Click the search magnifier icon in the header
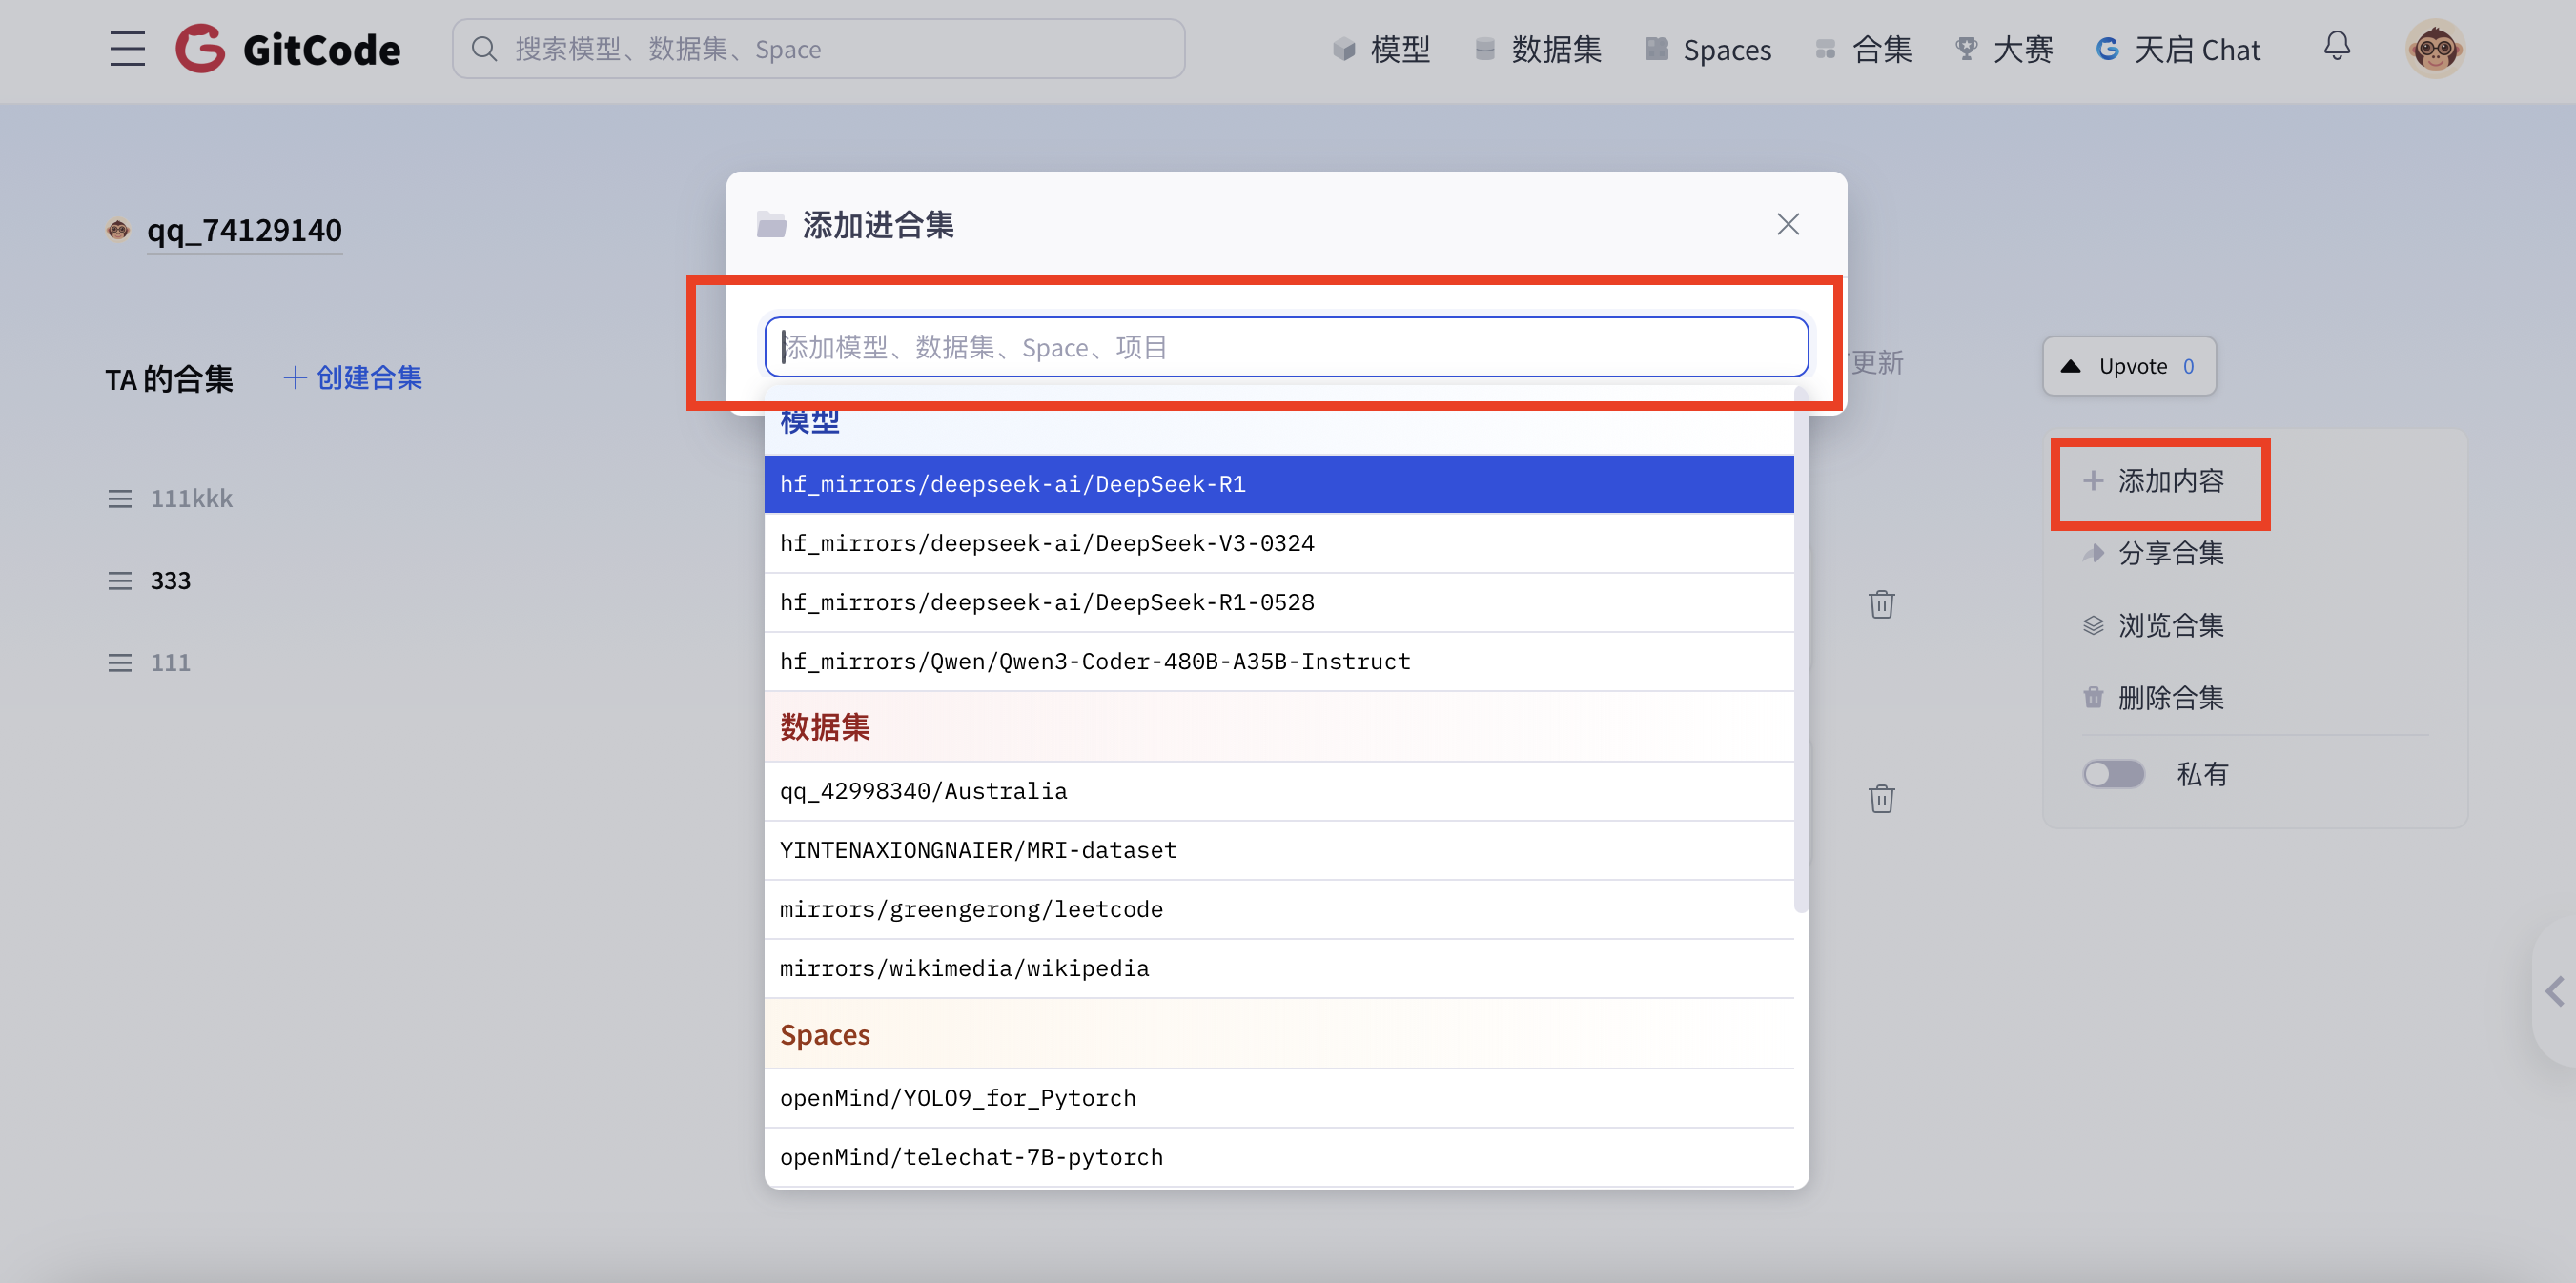This screenshot has height=1283, width=2576. 484,49
